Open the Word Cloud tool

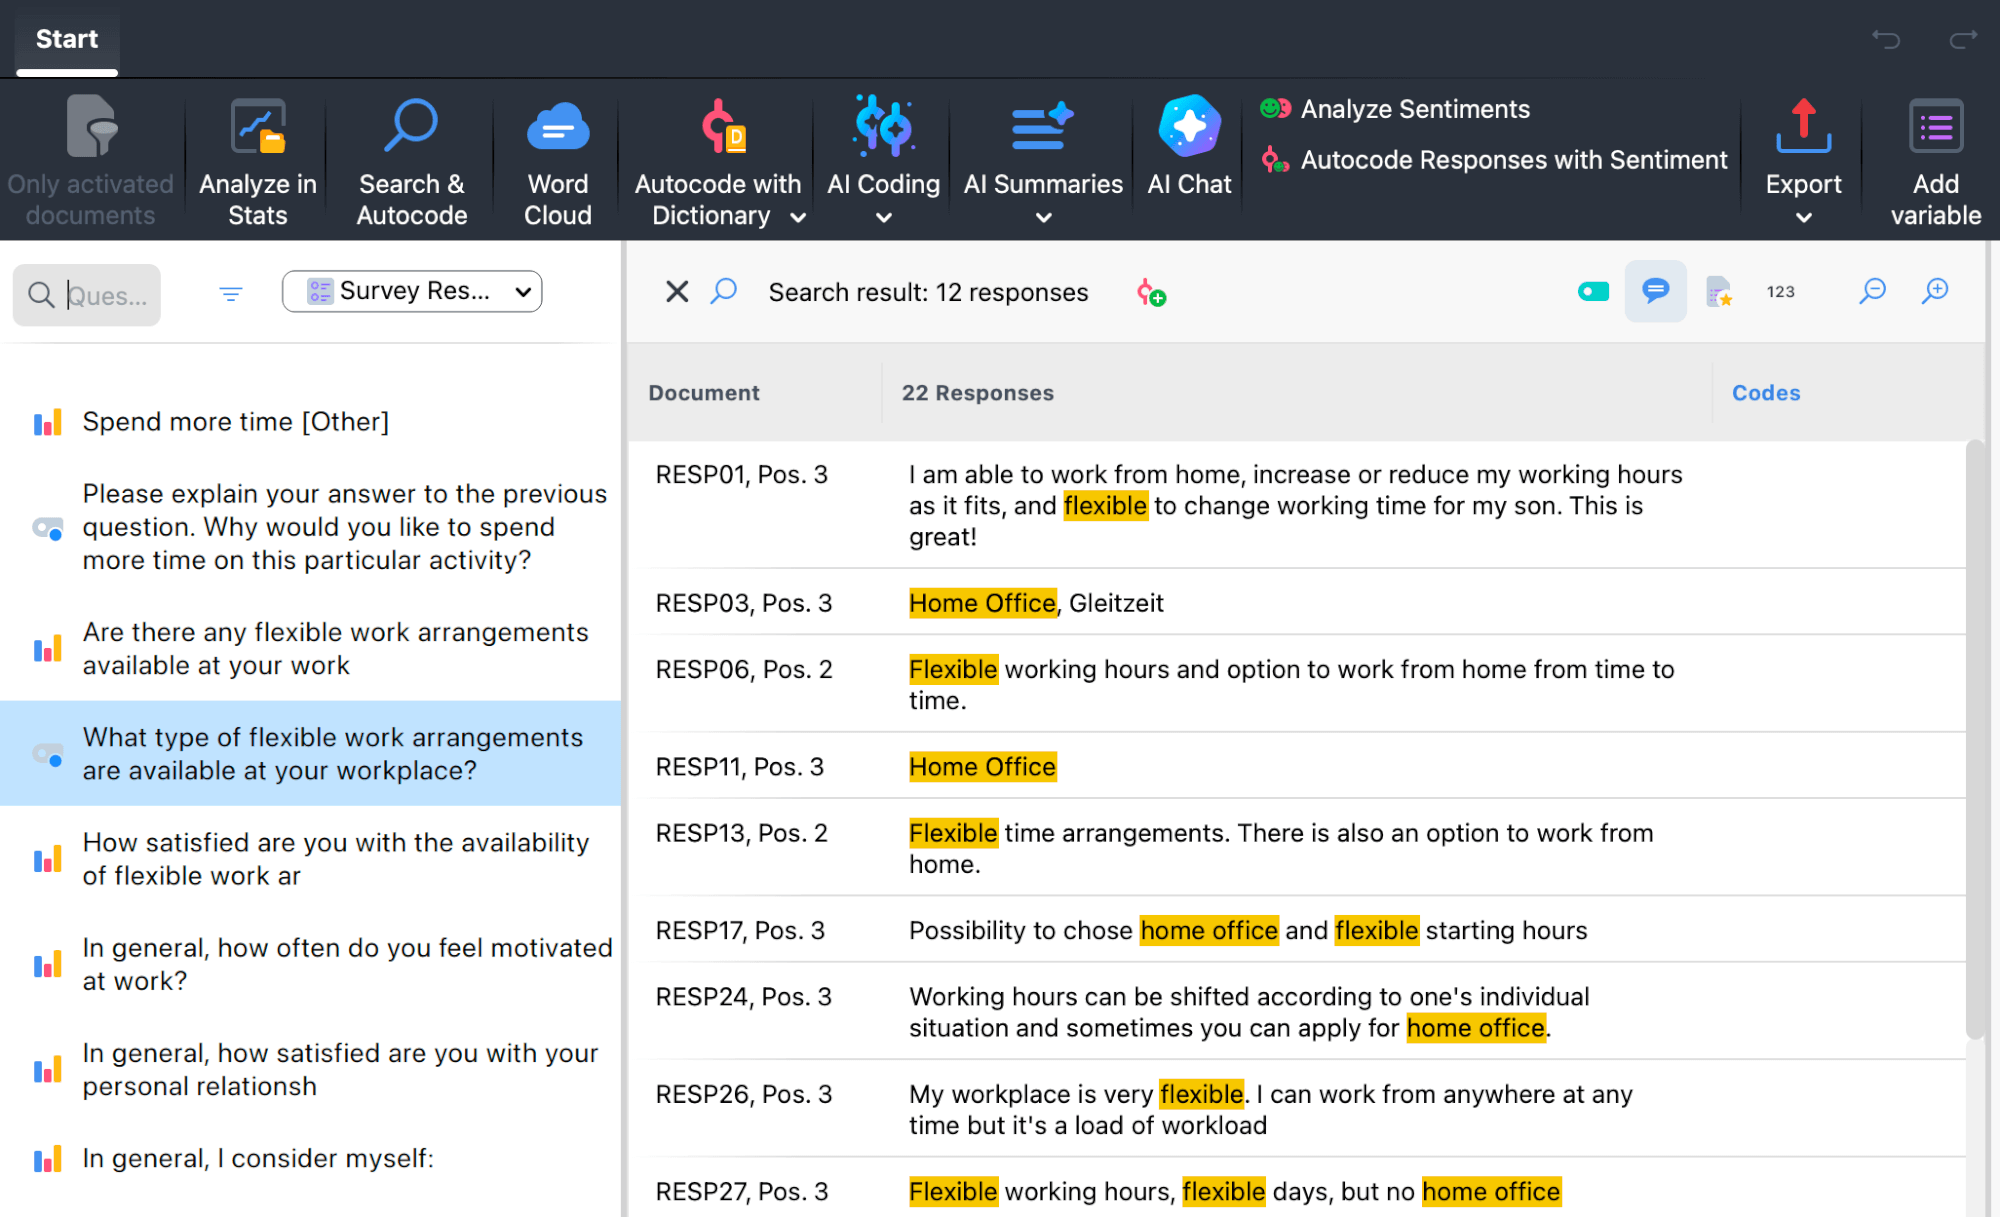(x=557, y=160)
